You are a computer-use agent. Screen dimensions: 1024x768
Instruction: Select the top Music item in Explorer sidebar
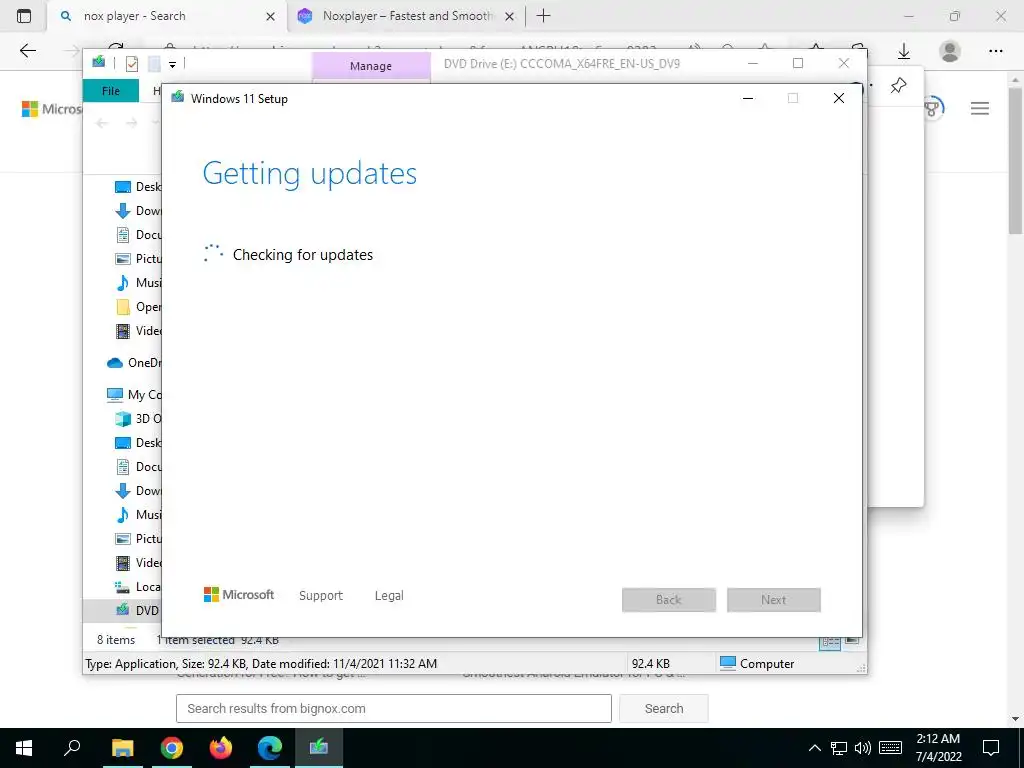click(x=138, y=283)
